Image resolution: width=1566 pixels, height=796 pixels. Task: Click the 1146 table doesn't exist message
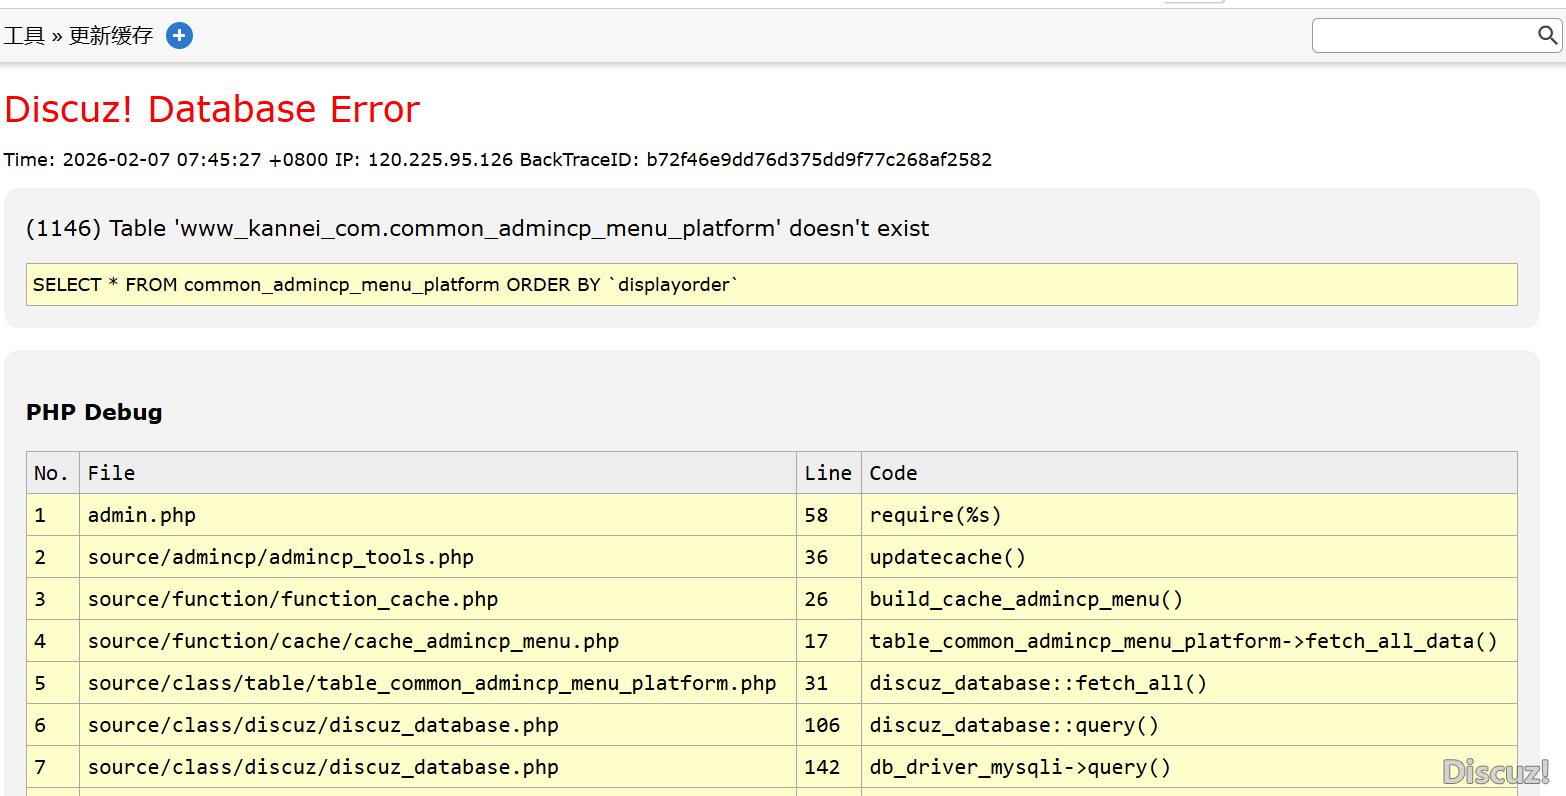click(x=477, y=229)
